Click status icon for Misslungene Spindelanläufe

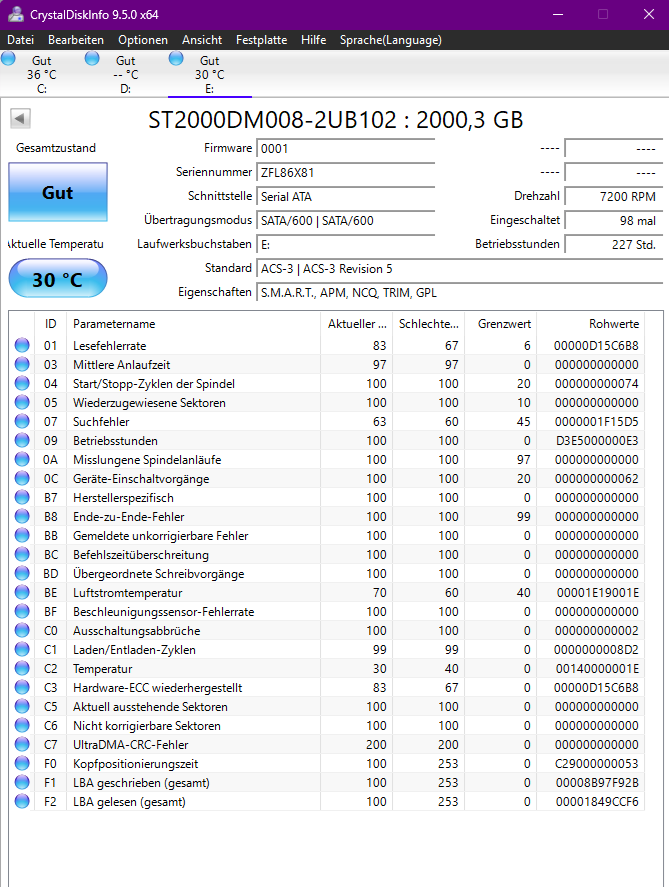point(22,459)
